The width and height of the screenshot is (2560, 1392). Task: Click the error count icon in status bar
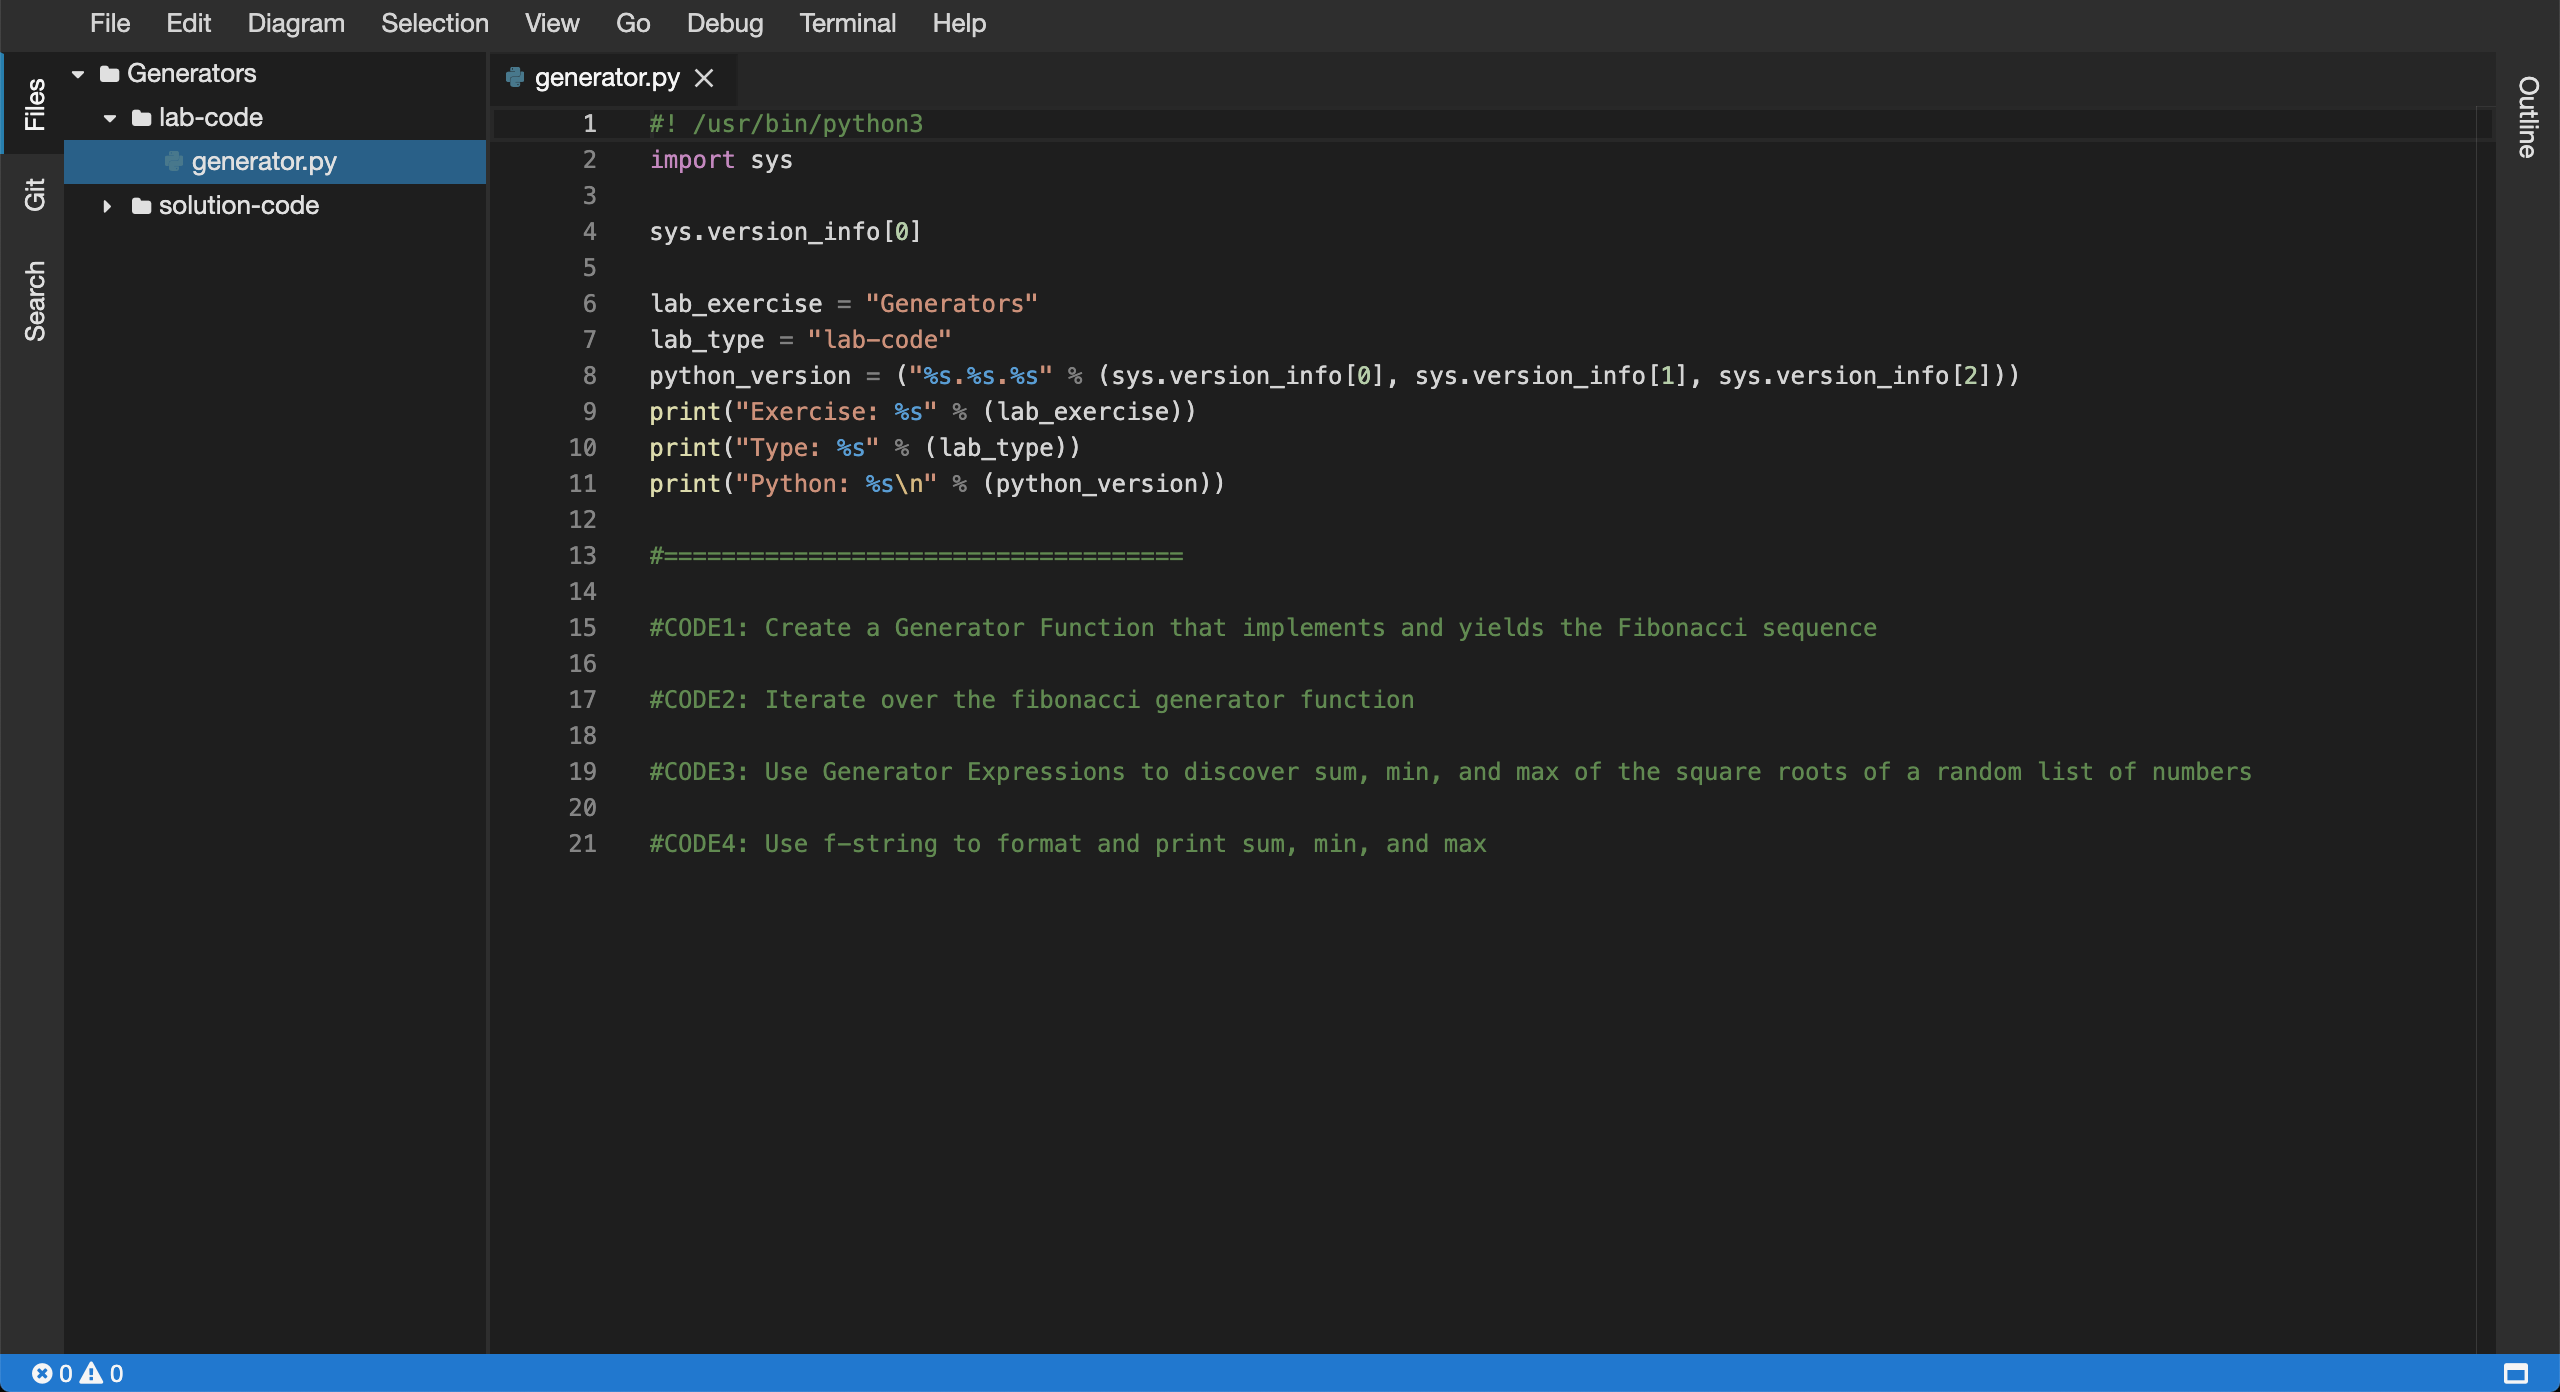point(42,1373)
